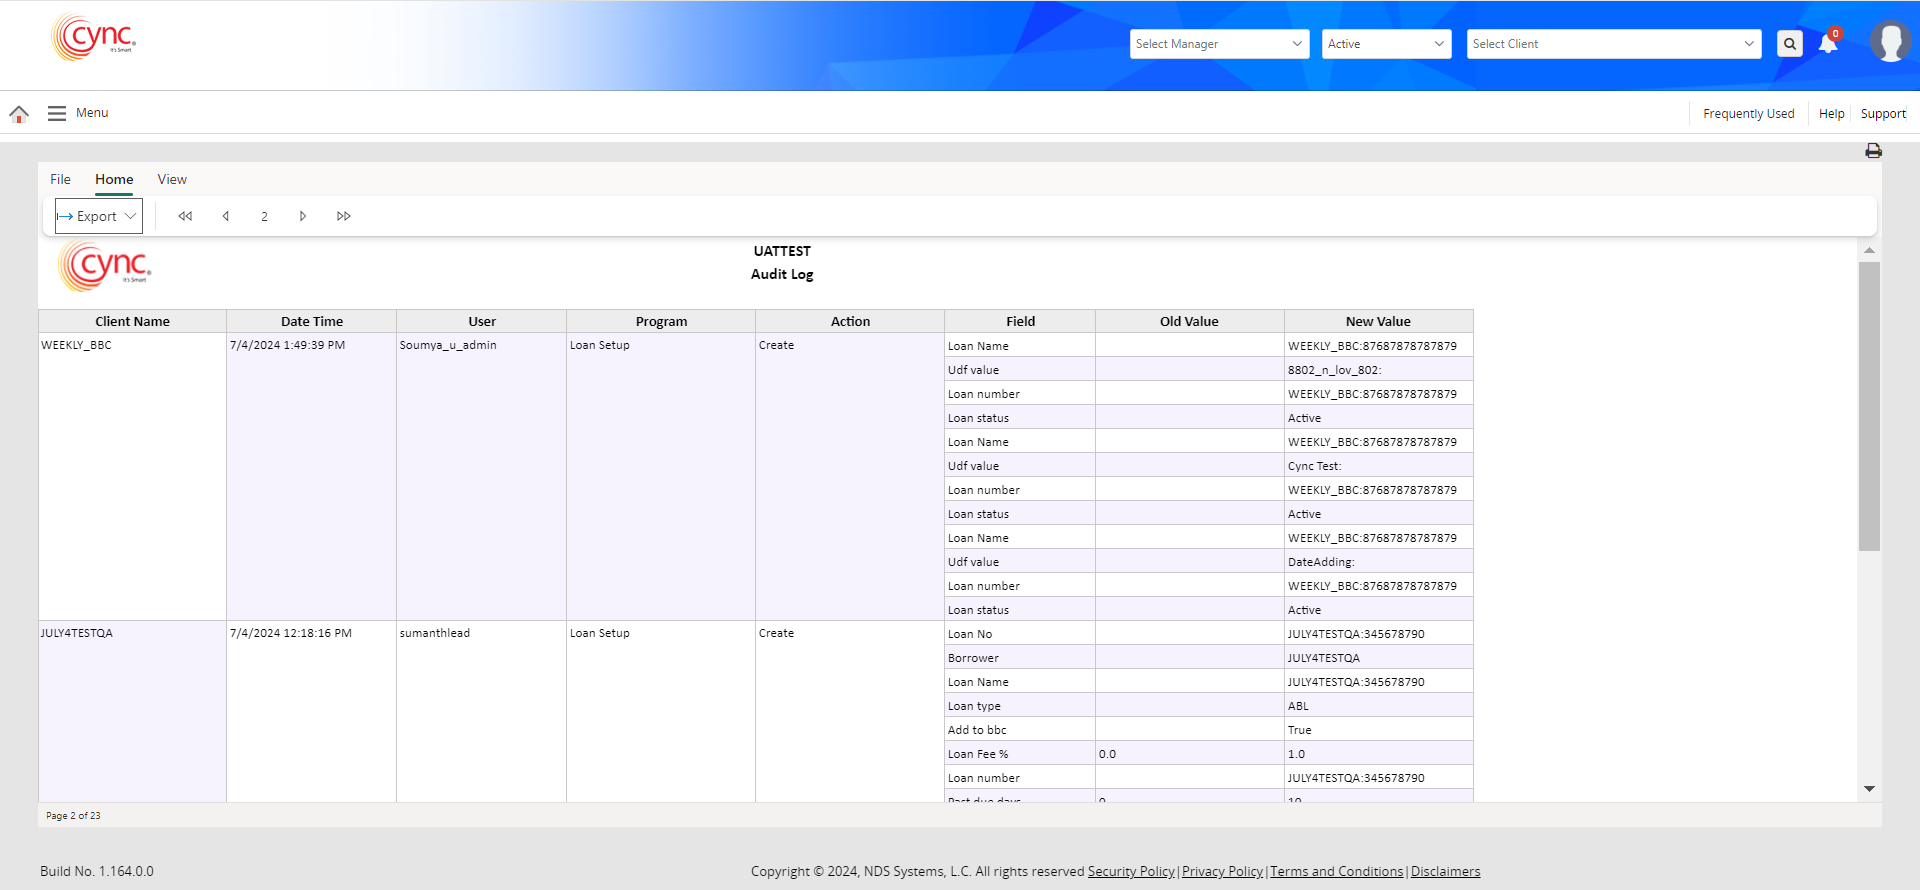The width and height of the screenshot is (1920, 890).
Task: Open the notifications bell
Action: [x=1828, y=44]
